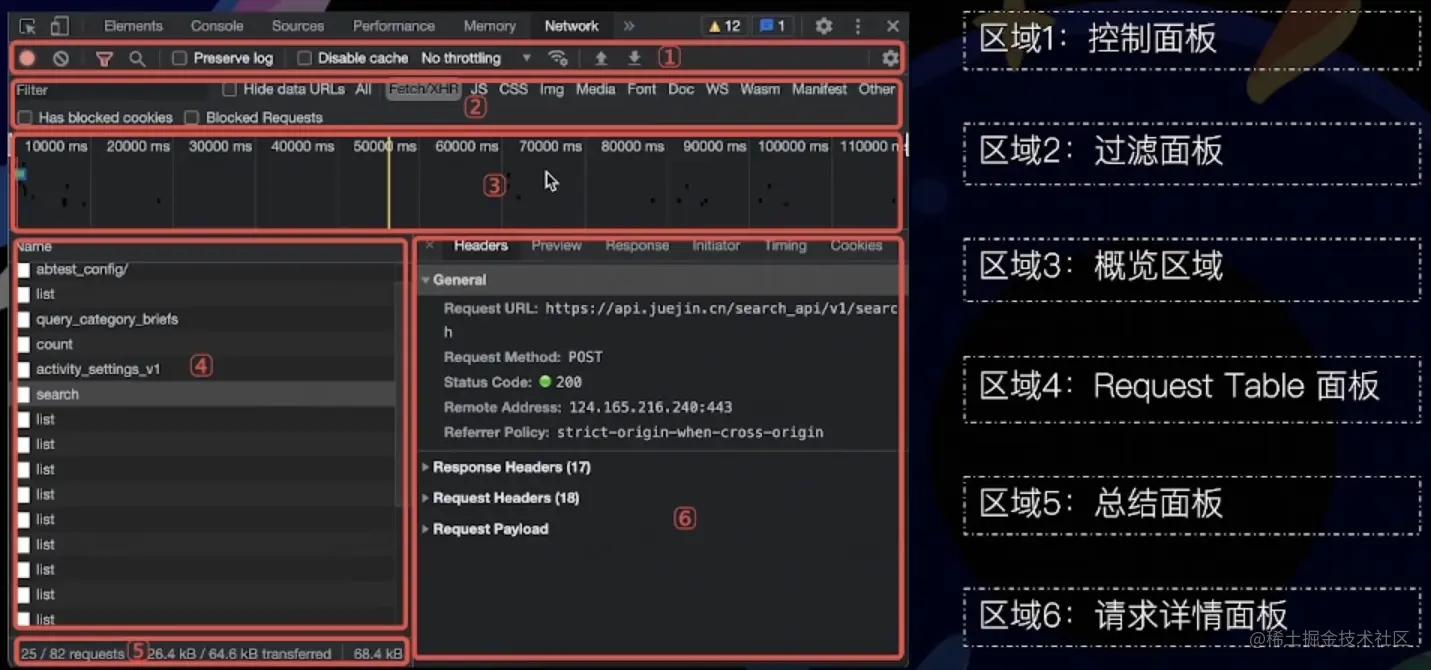Viewport: 1431px width, 670px height.
Task: Enable Disable cache checkbox
Action: (x=305, y=58)
